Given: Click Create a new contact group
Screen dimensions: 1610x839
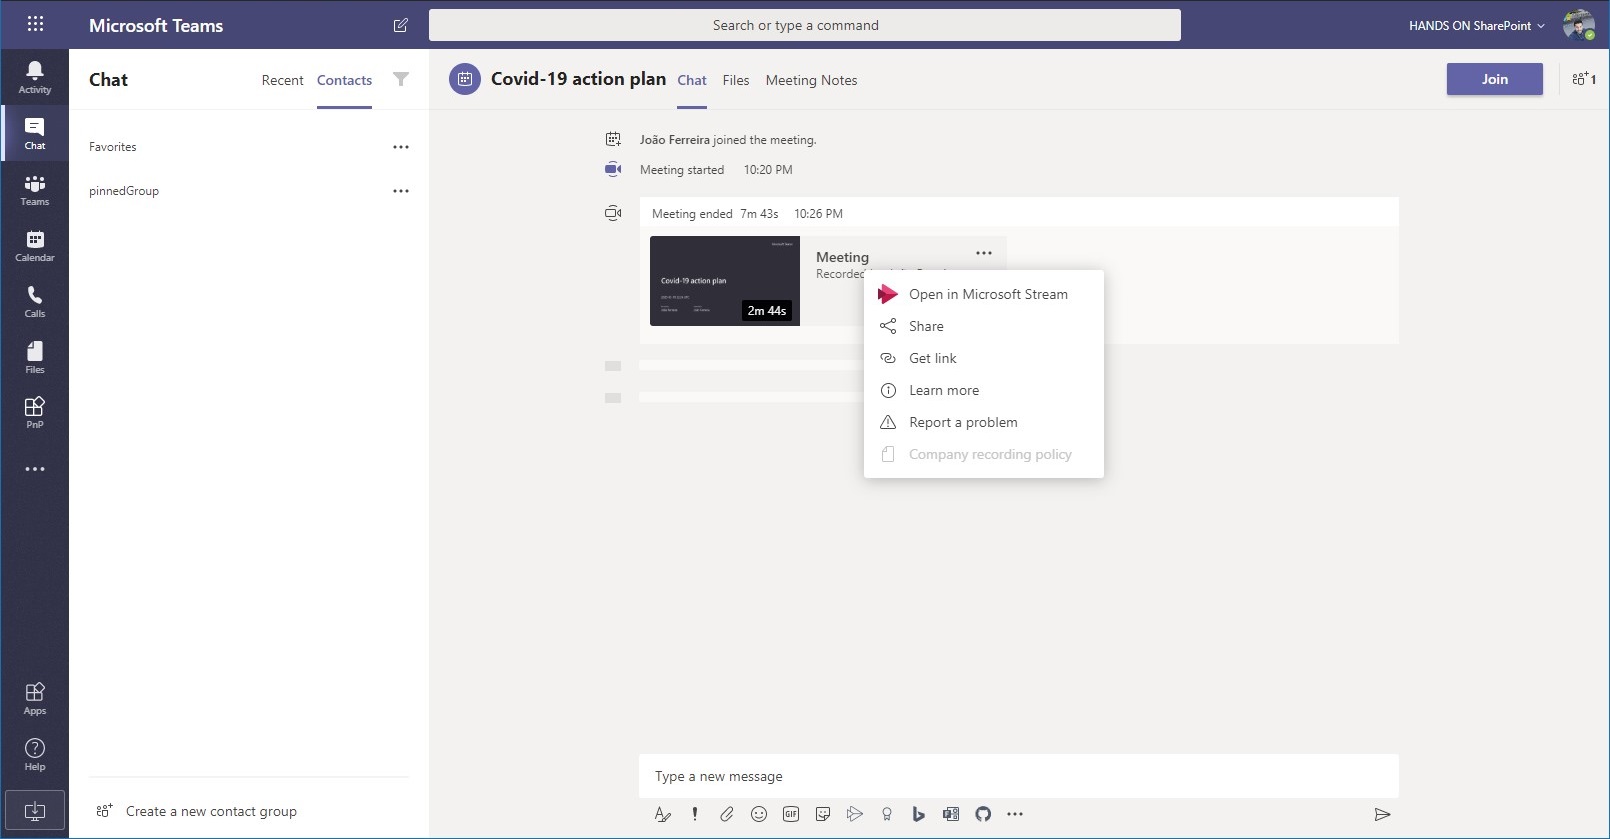Looking at the screenshot, I should tap(210, 811).
